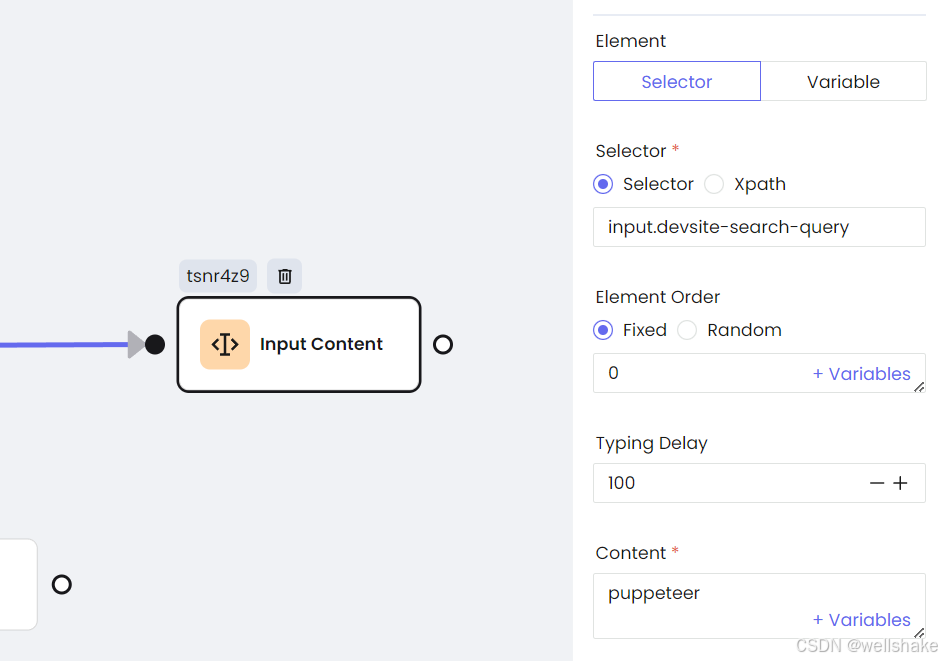The width and height of the screenshot is (942, 661).
Task: Select the Xpath radio option
Action: 714,184
